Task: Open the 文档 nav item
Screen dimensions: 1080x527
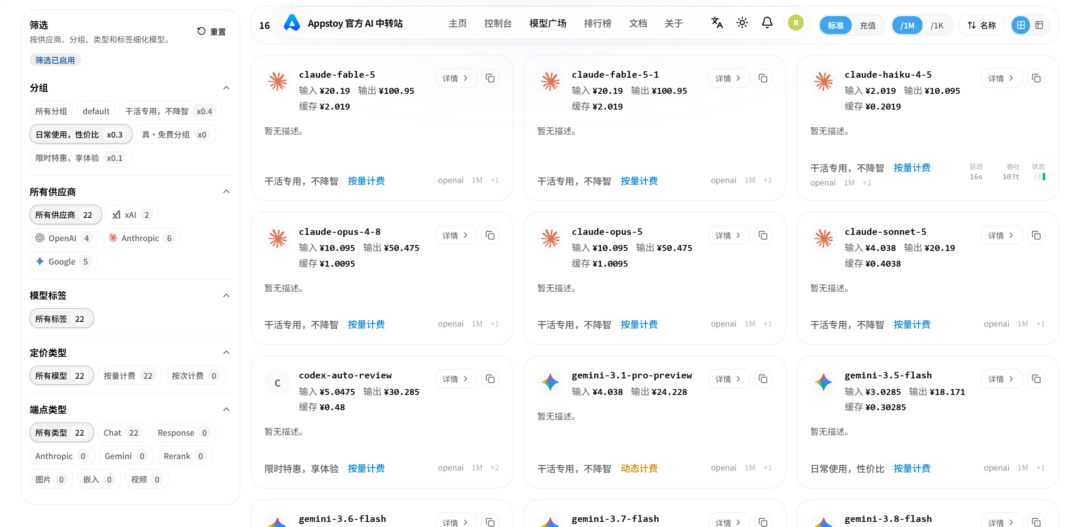Action: (x=638, y=23)
